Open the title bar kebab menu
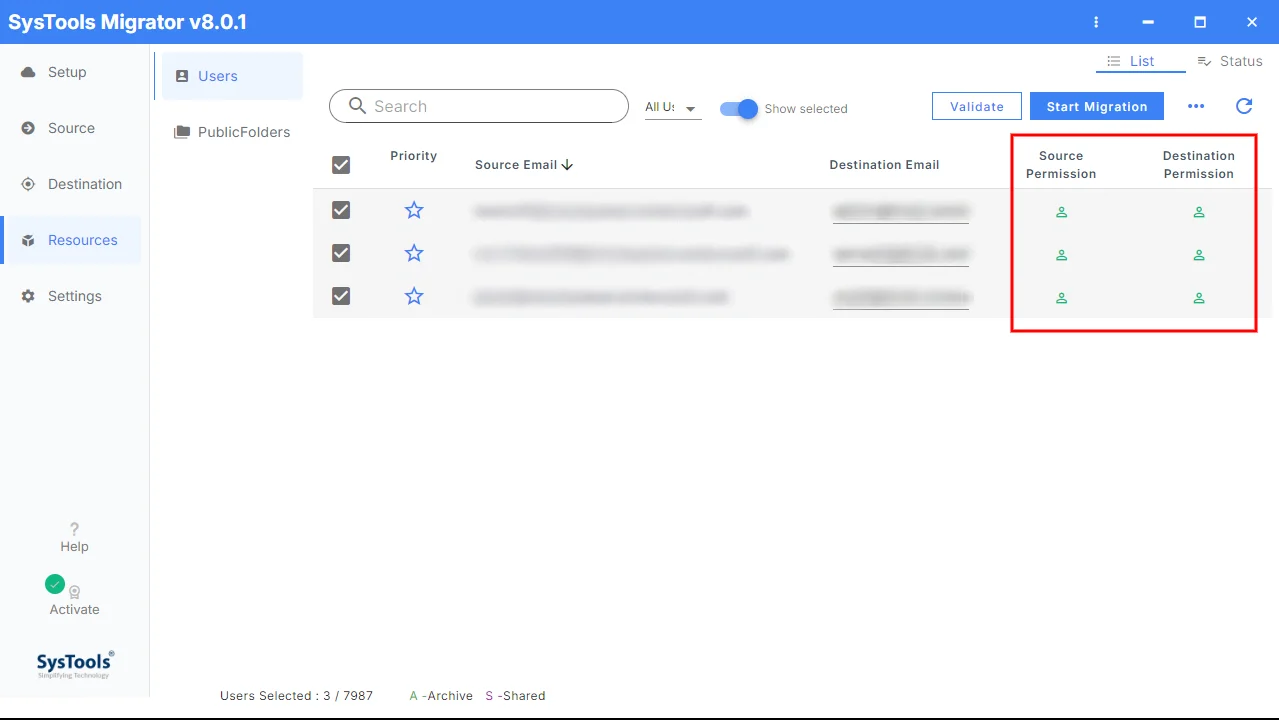This screenshot has width=1279, height=720. click(x=1096, y=22)
